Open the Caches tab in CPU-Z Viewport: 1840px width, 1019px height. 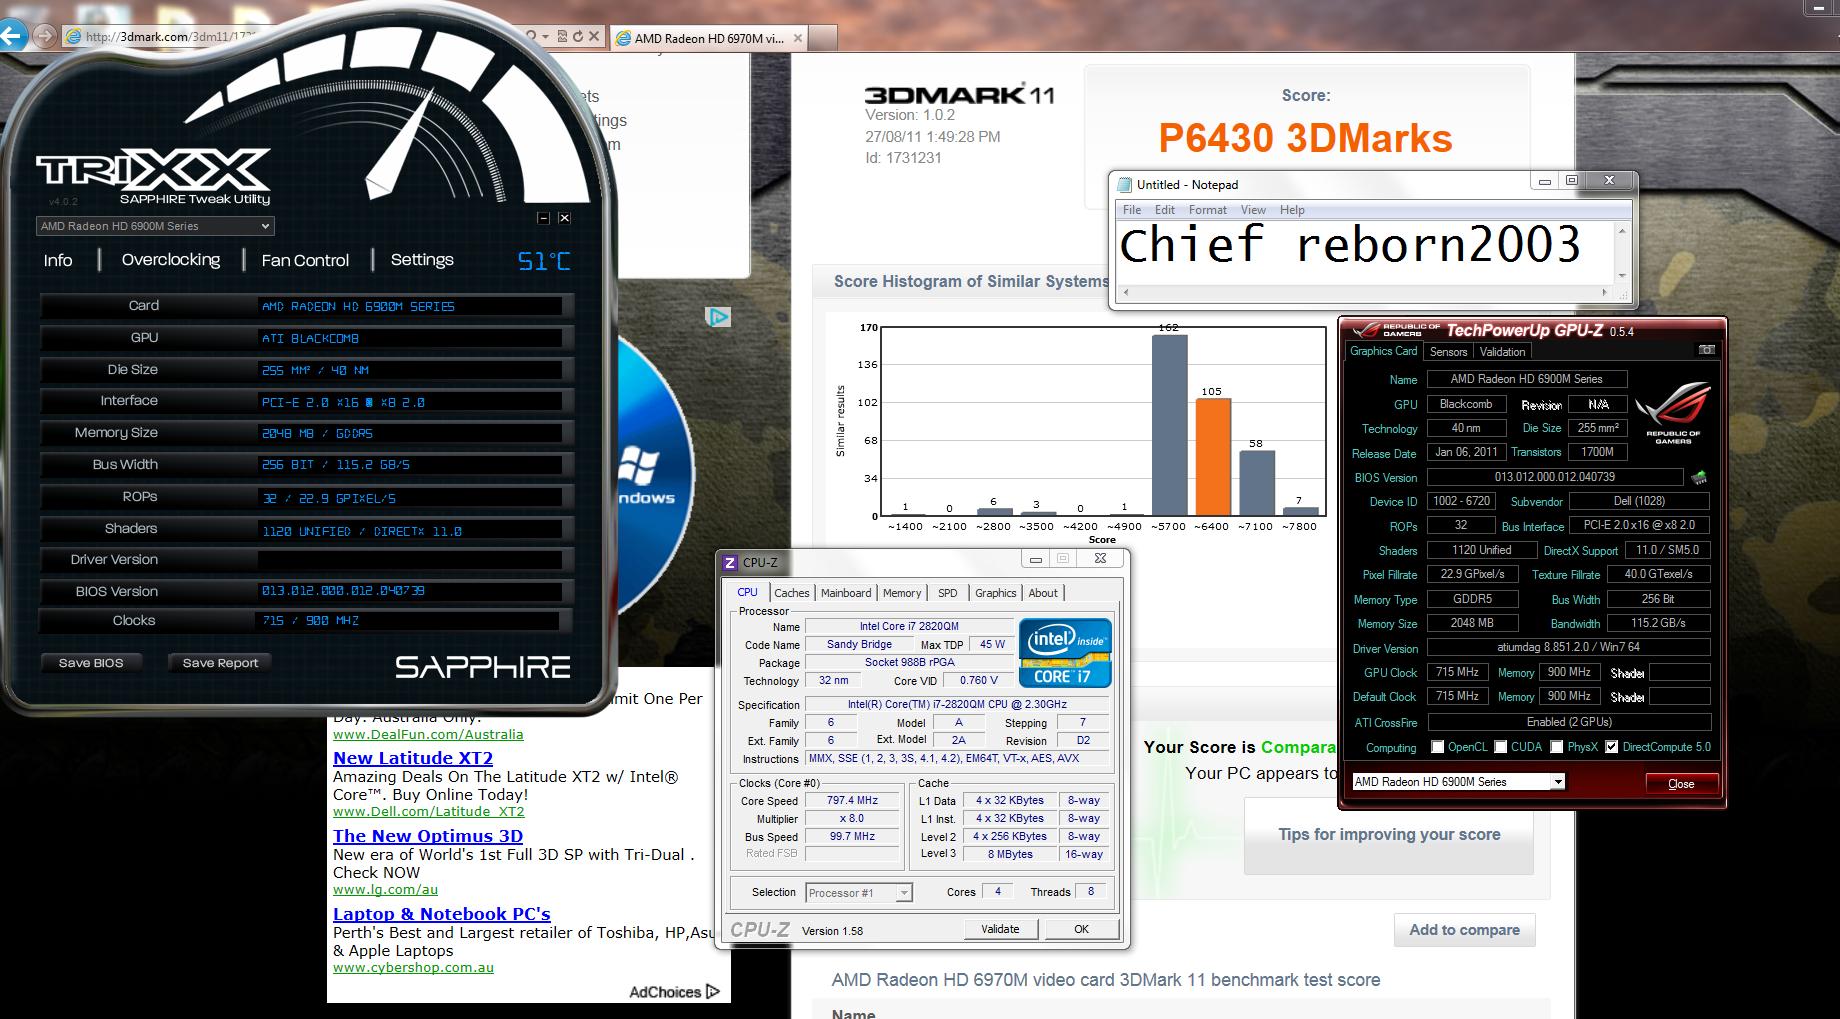coord(791,593)
